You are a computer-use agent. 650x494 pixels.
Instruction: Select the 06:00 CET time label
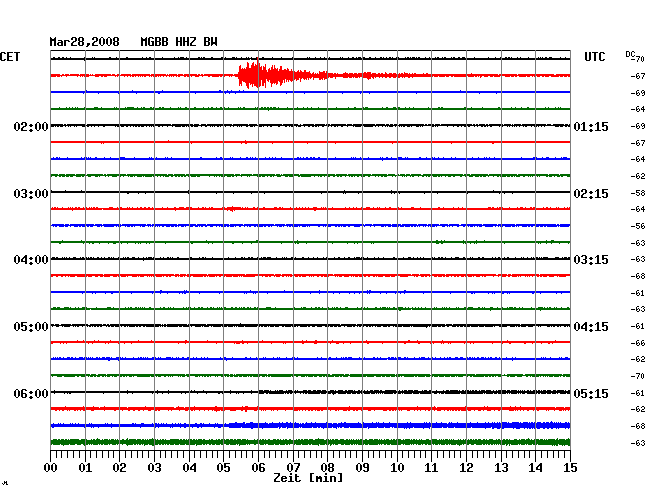[x=31, y=393]
